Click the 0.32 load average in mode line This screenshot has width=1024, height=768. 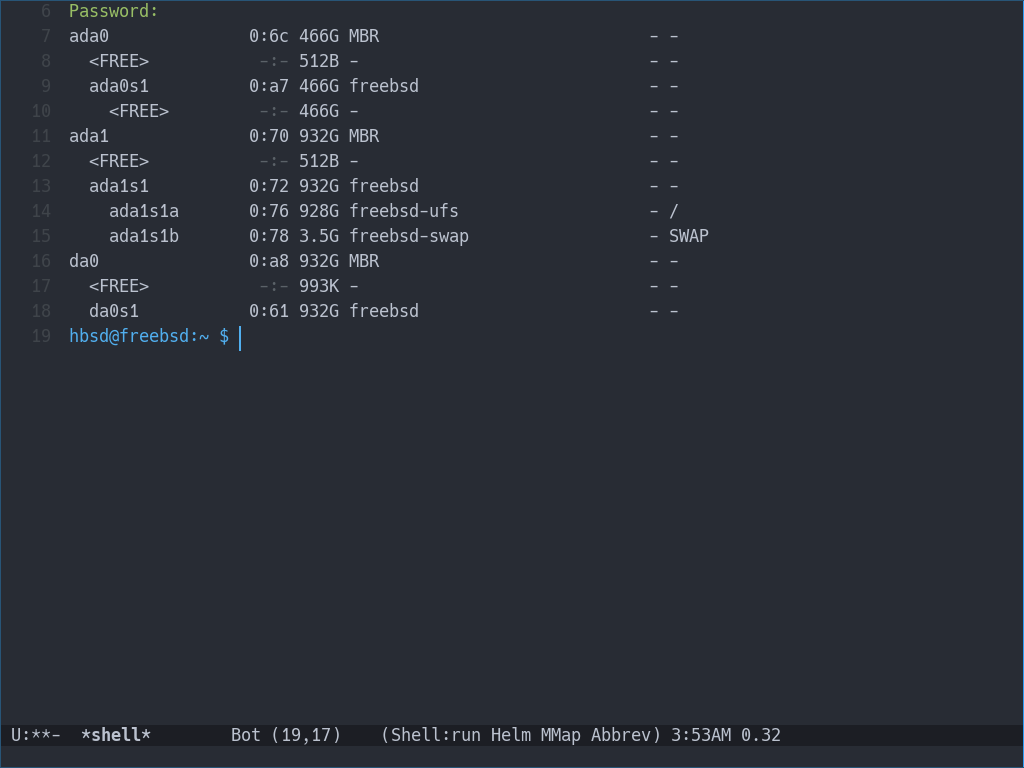761,735
